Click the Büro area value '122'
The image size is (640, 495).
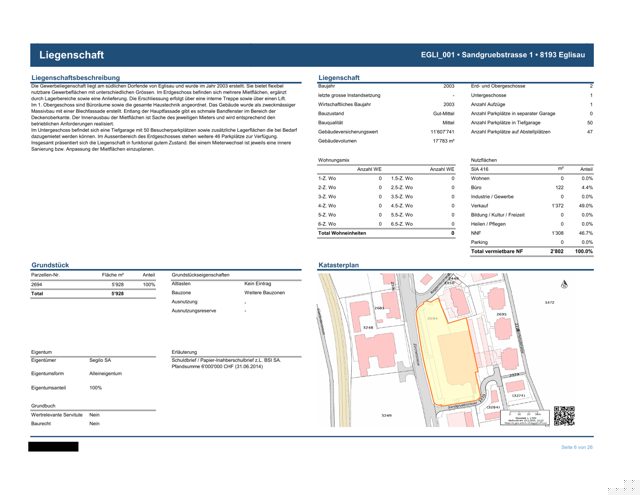point(559,187)
